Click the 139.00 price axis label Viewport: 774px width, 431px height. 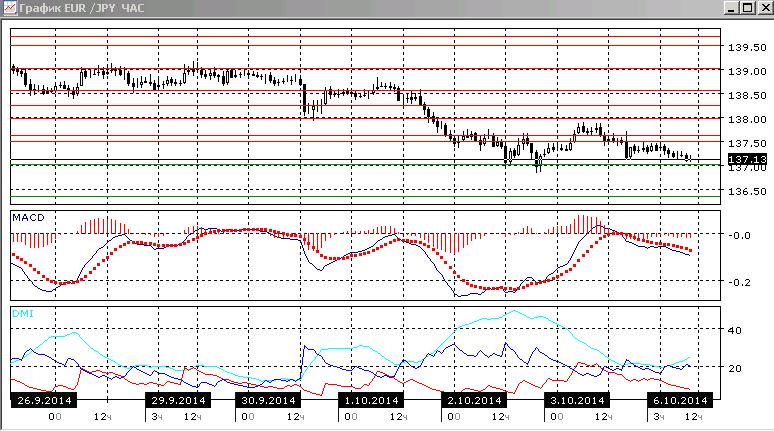[747, 71]
